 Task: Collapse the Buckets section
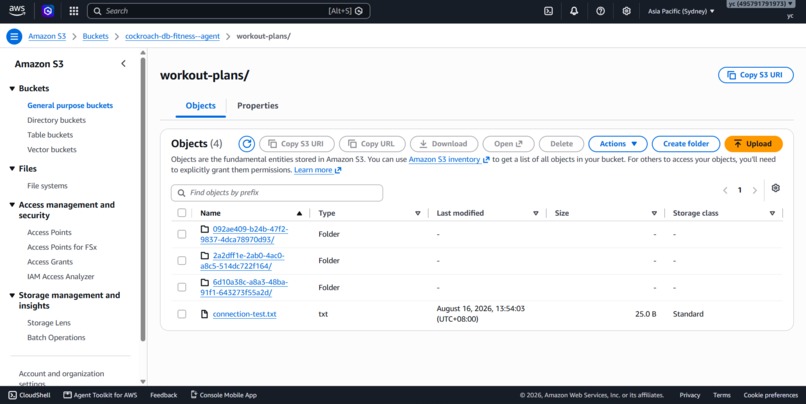[12, 88]
